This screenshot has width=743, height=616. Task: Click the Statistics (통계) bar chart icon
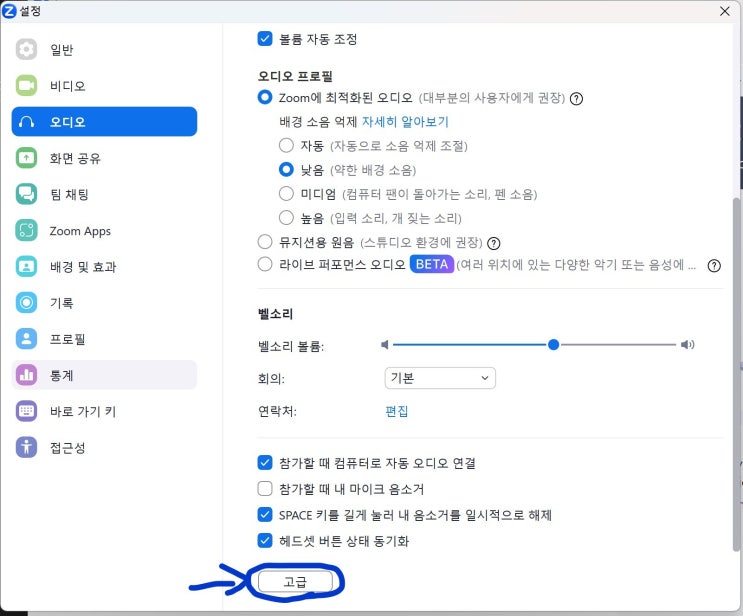[26, 375]
